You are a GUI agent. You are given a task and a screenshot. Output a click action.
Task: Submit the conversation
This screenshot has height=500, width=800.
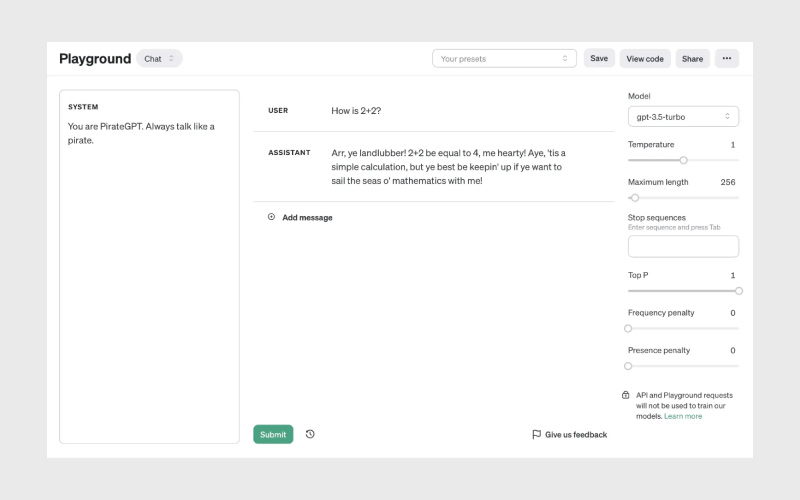pyautogui.click(x=273, y=434)
